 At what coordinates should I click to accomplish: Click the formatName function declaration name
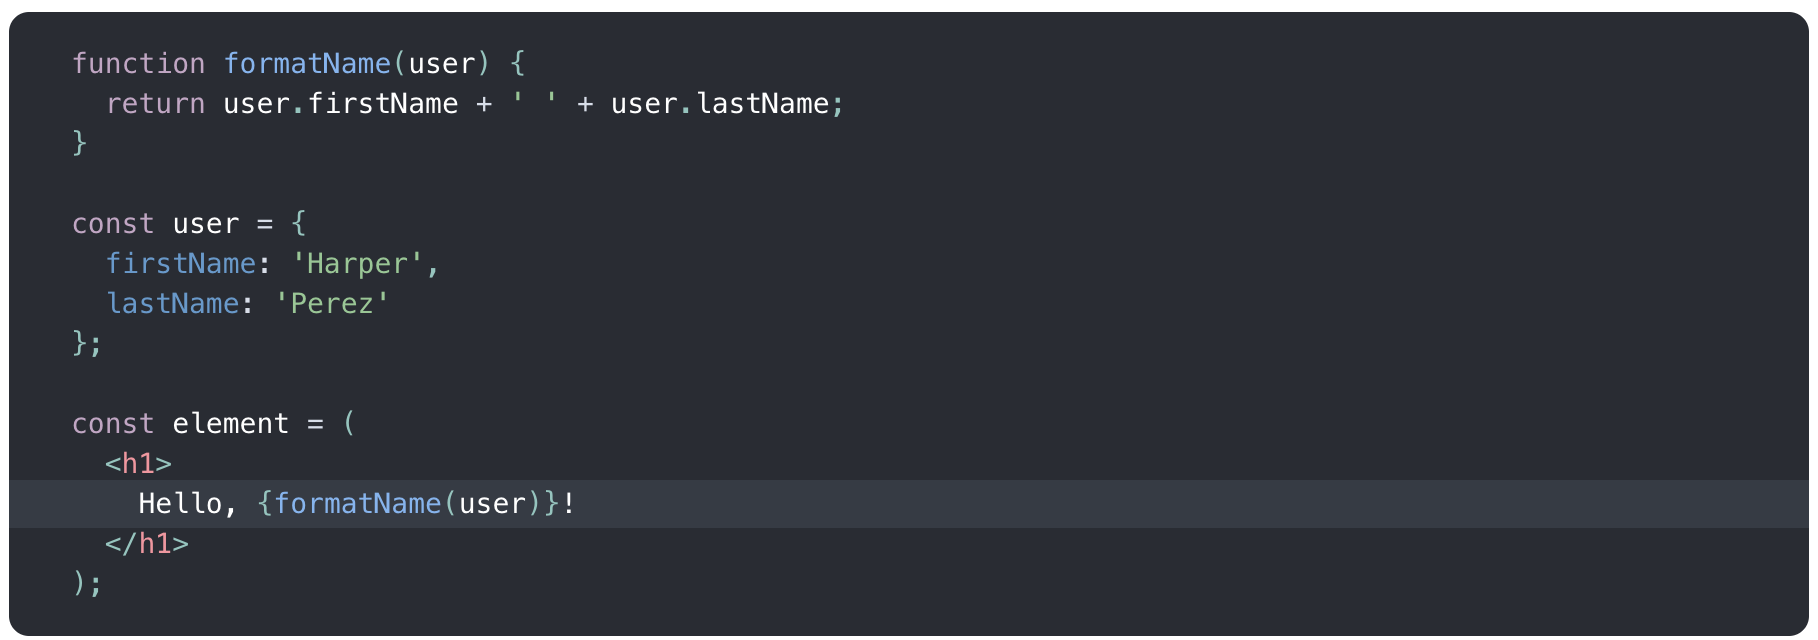pos(307,64)
